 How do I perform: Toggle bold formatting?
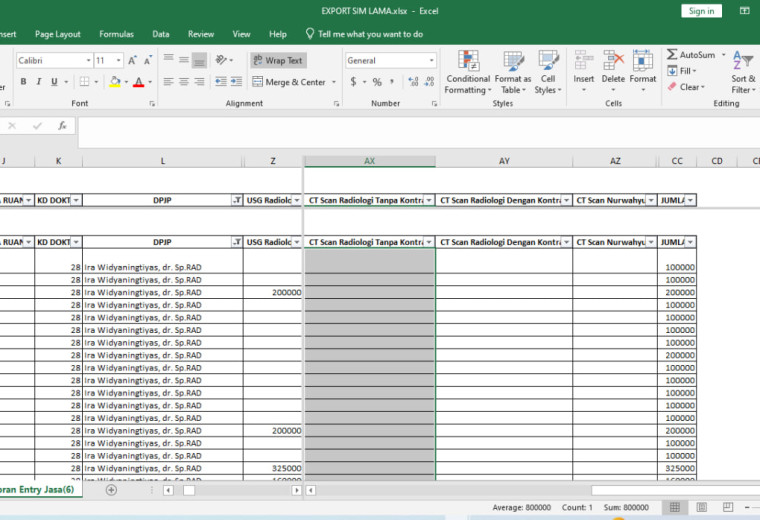pos(23,82)
